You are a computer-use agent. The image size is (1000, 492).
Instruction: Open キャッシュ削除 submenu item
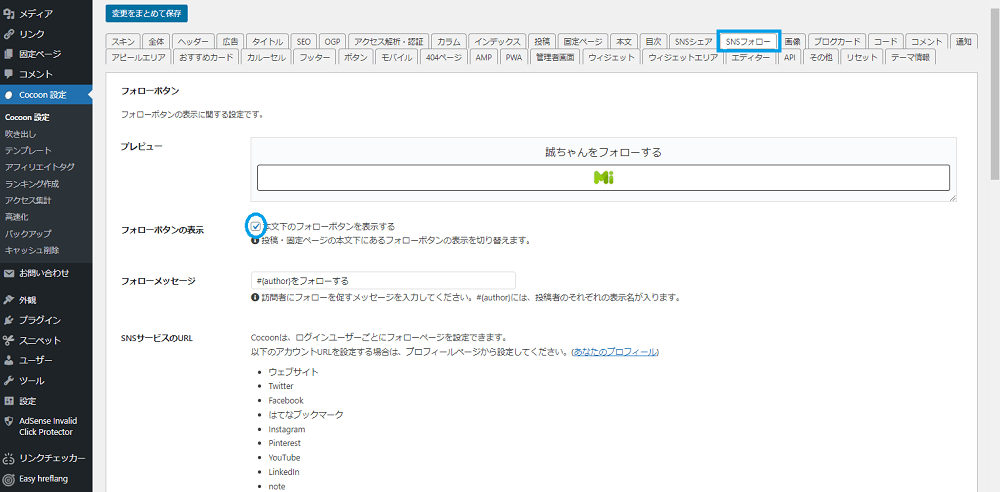coord(32,250)
